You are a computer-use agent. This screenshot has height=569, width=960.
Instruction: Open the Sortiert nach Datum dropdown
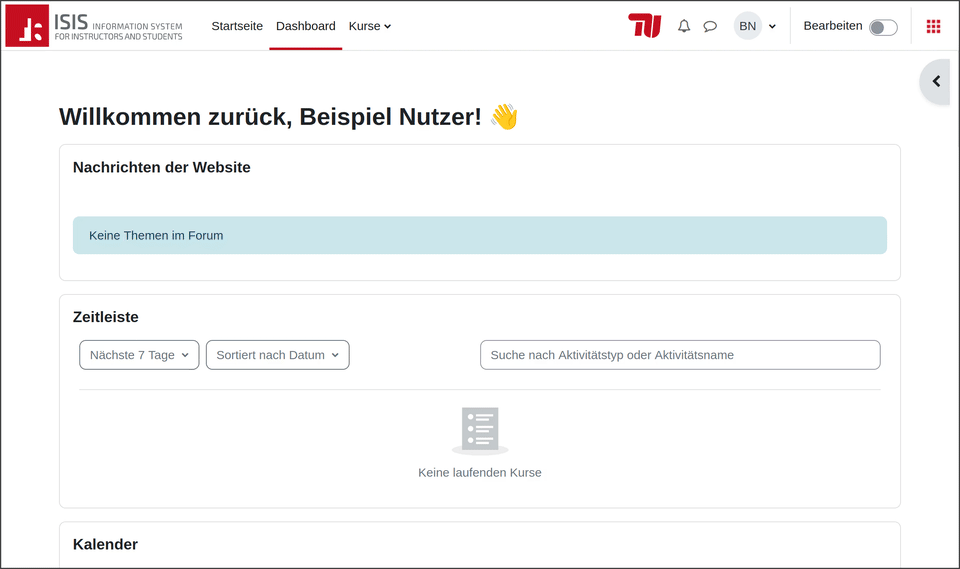[x=277, y=355]
